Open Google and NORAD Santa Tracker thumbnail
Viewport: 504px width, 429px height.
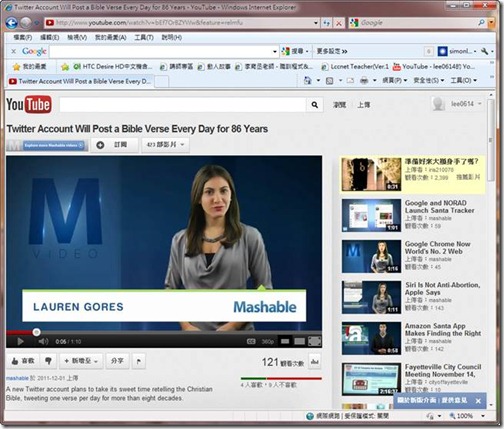(371, 215)
